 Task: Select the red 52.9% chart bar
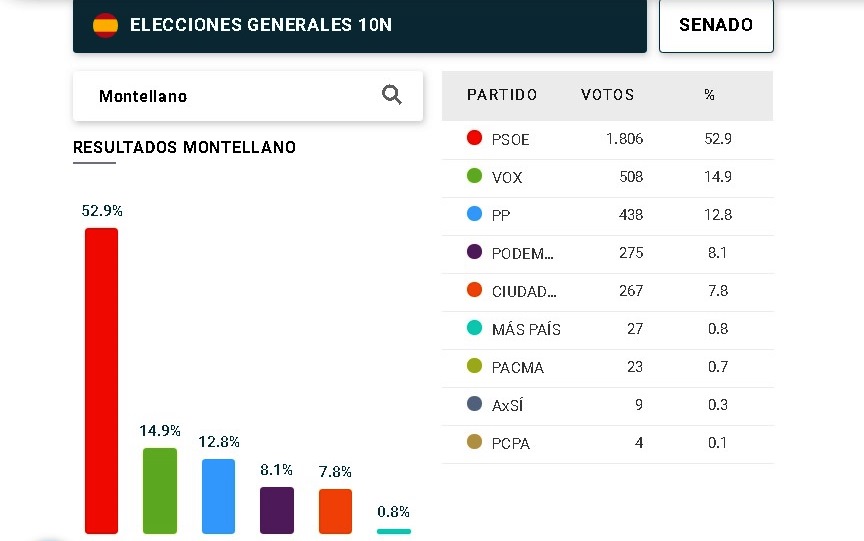[101, 380]
